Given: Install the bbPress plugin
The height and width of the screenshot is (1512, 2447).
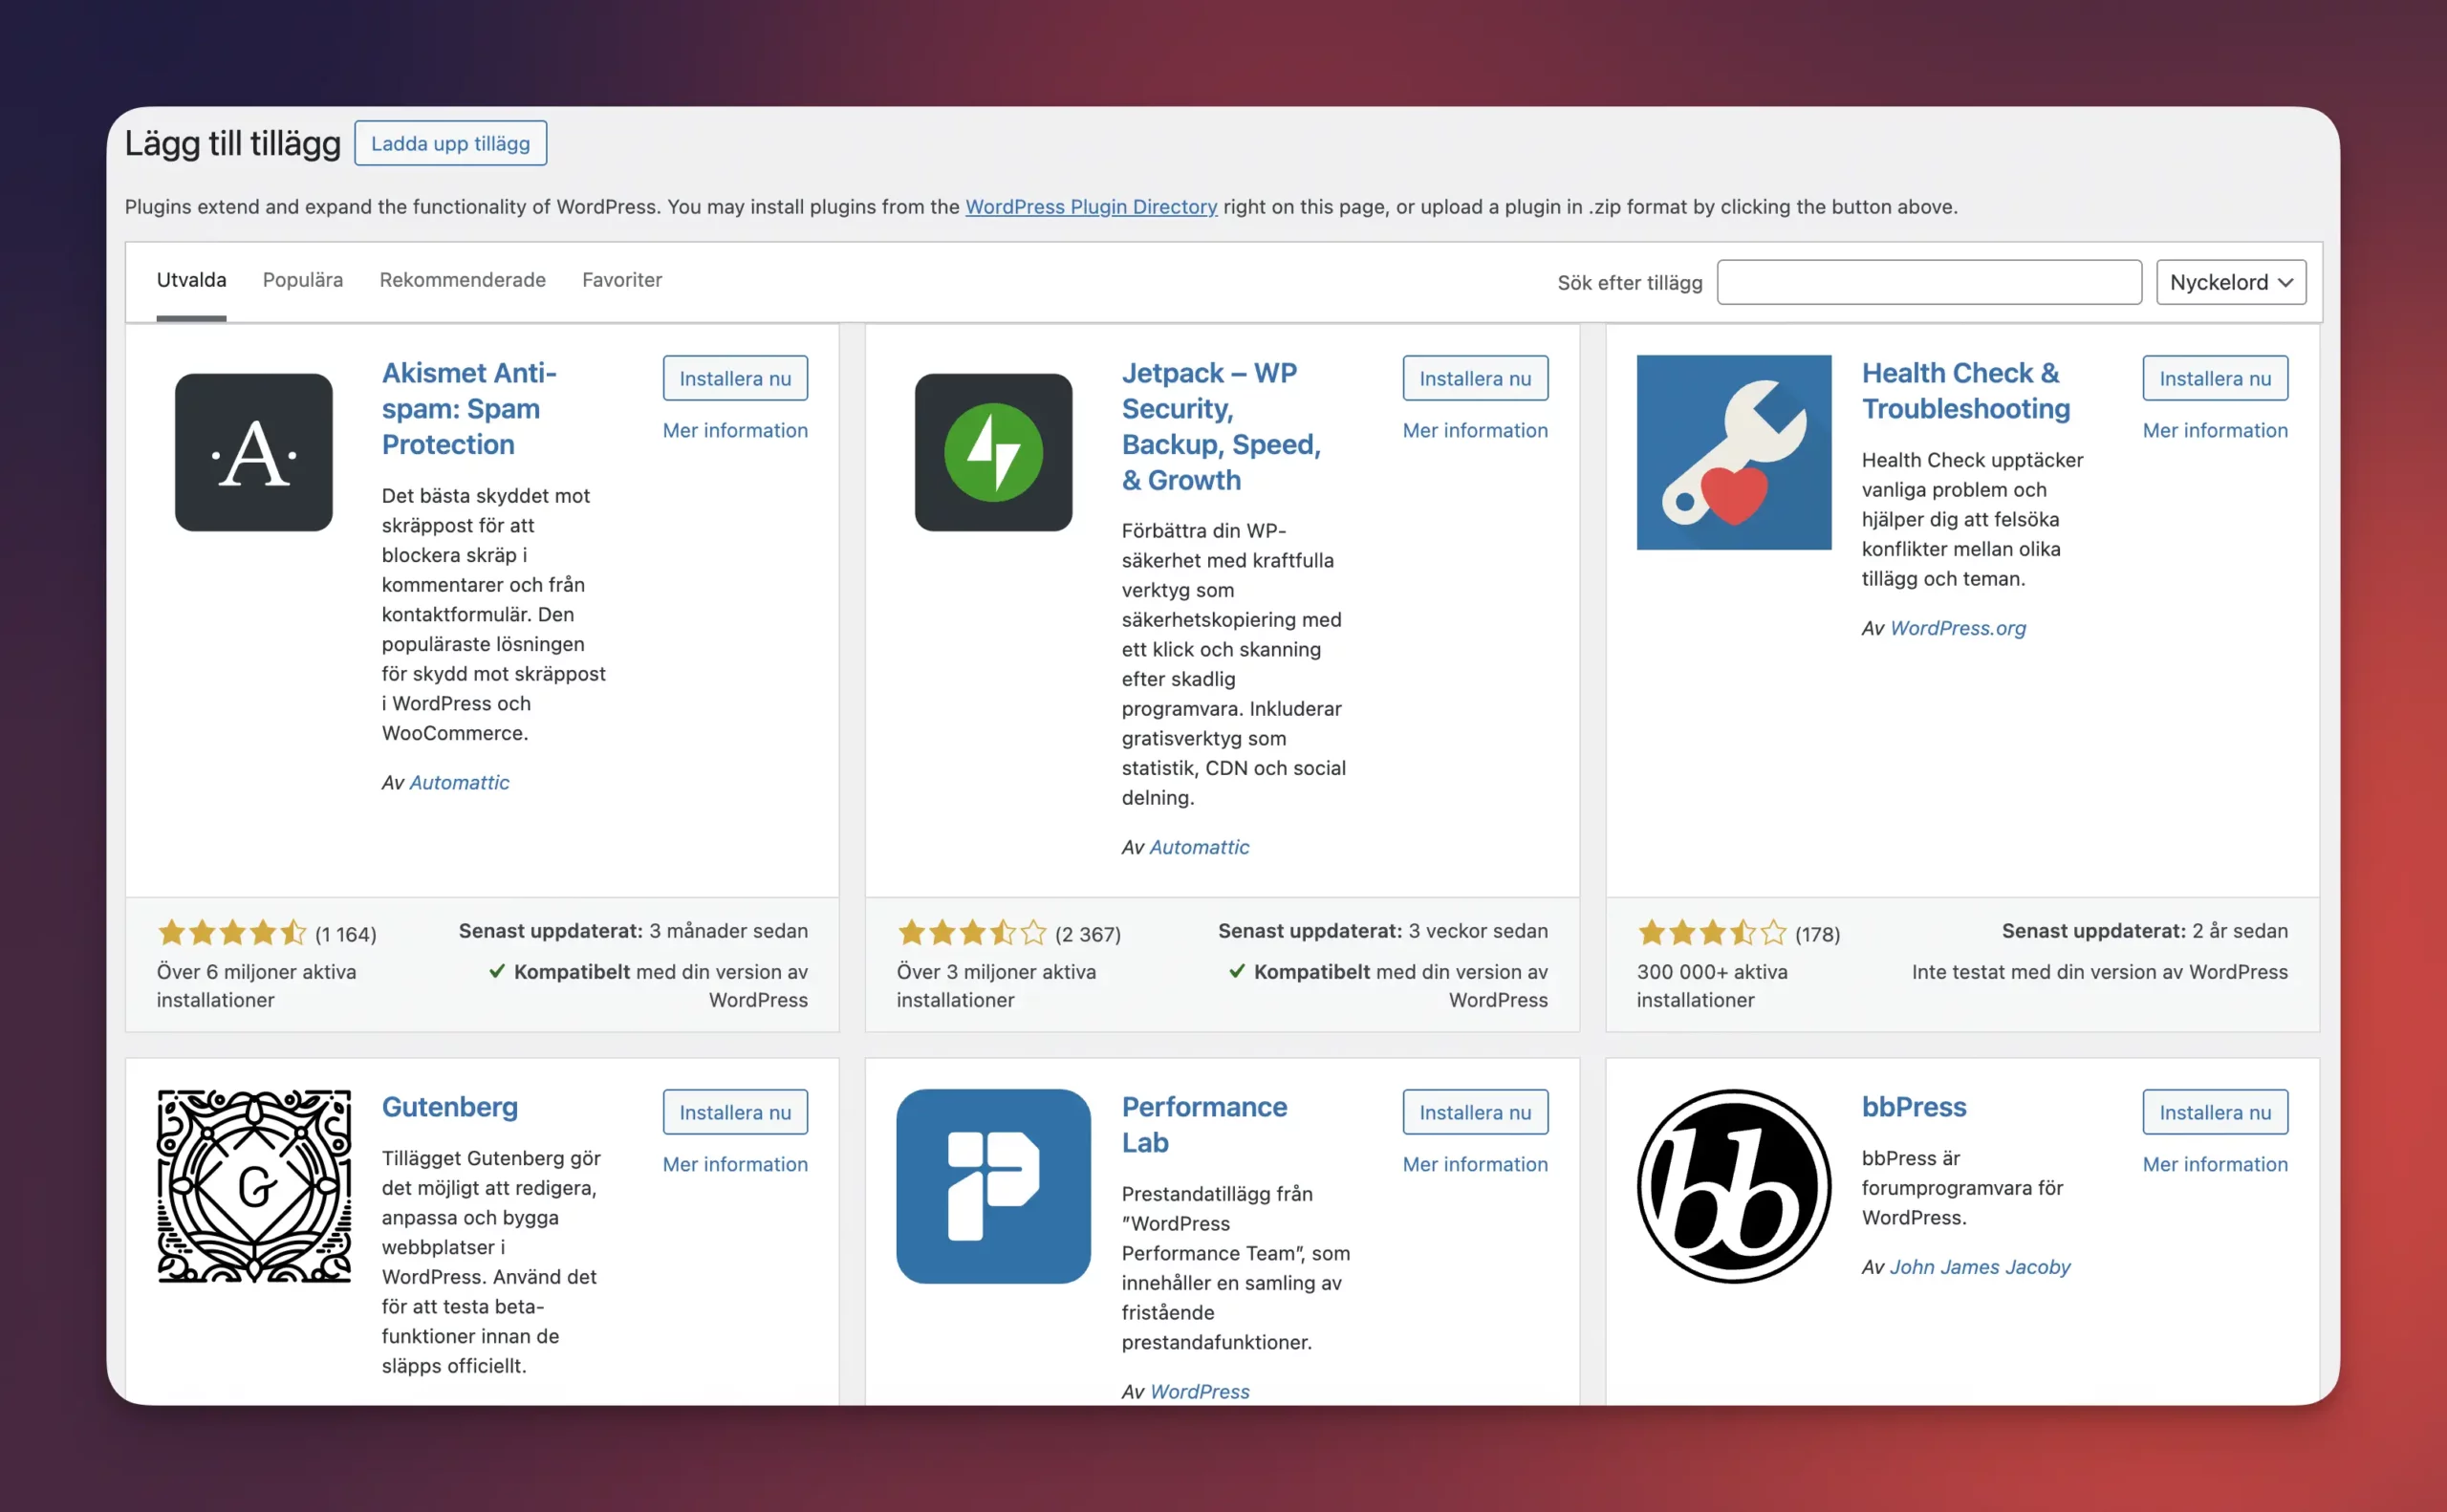Looking at the screenshot, I should [2215, 1112].
